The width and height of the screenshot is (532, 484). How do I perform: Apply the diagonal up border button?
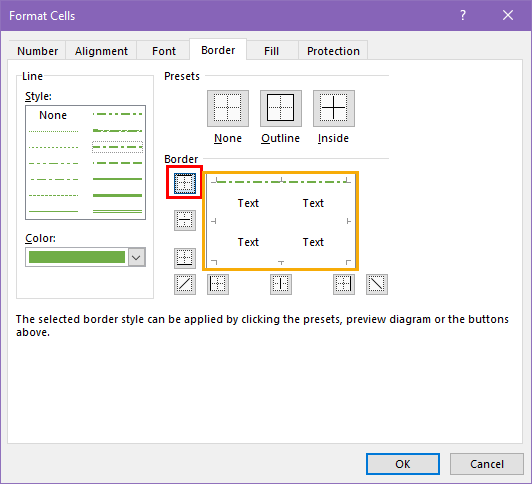click(x=185, y=284)
